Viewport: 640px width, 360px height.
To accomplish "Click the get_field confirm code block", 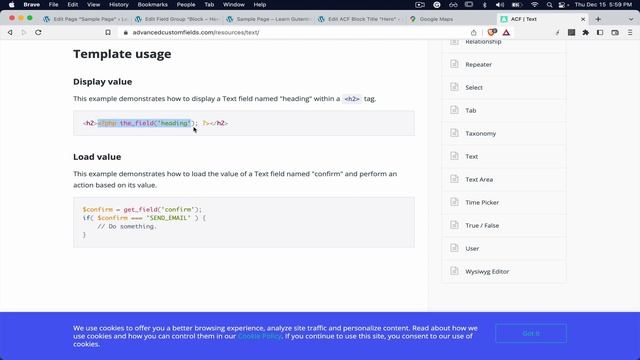I will [244, 222].
